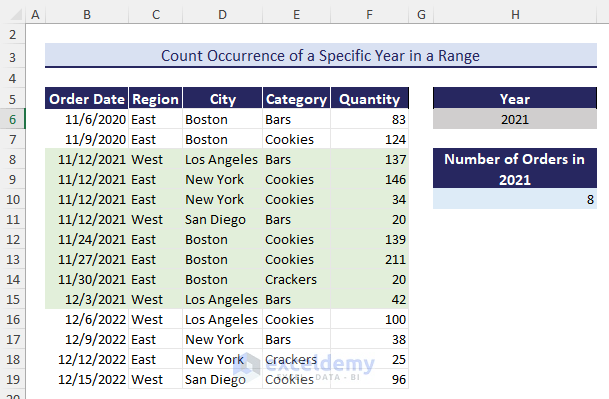Select row 19 header
Screen dimensions: 609x399
(12, 379)
